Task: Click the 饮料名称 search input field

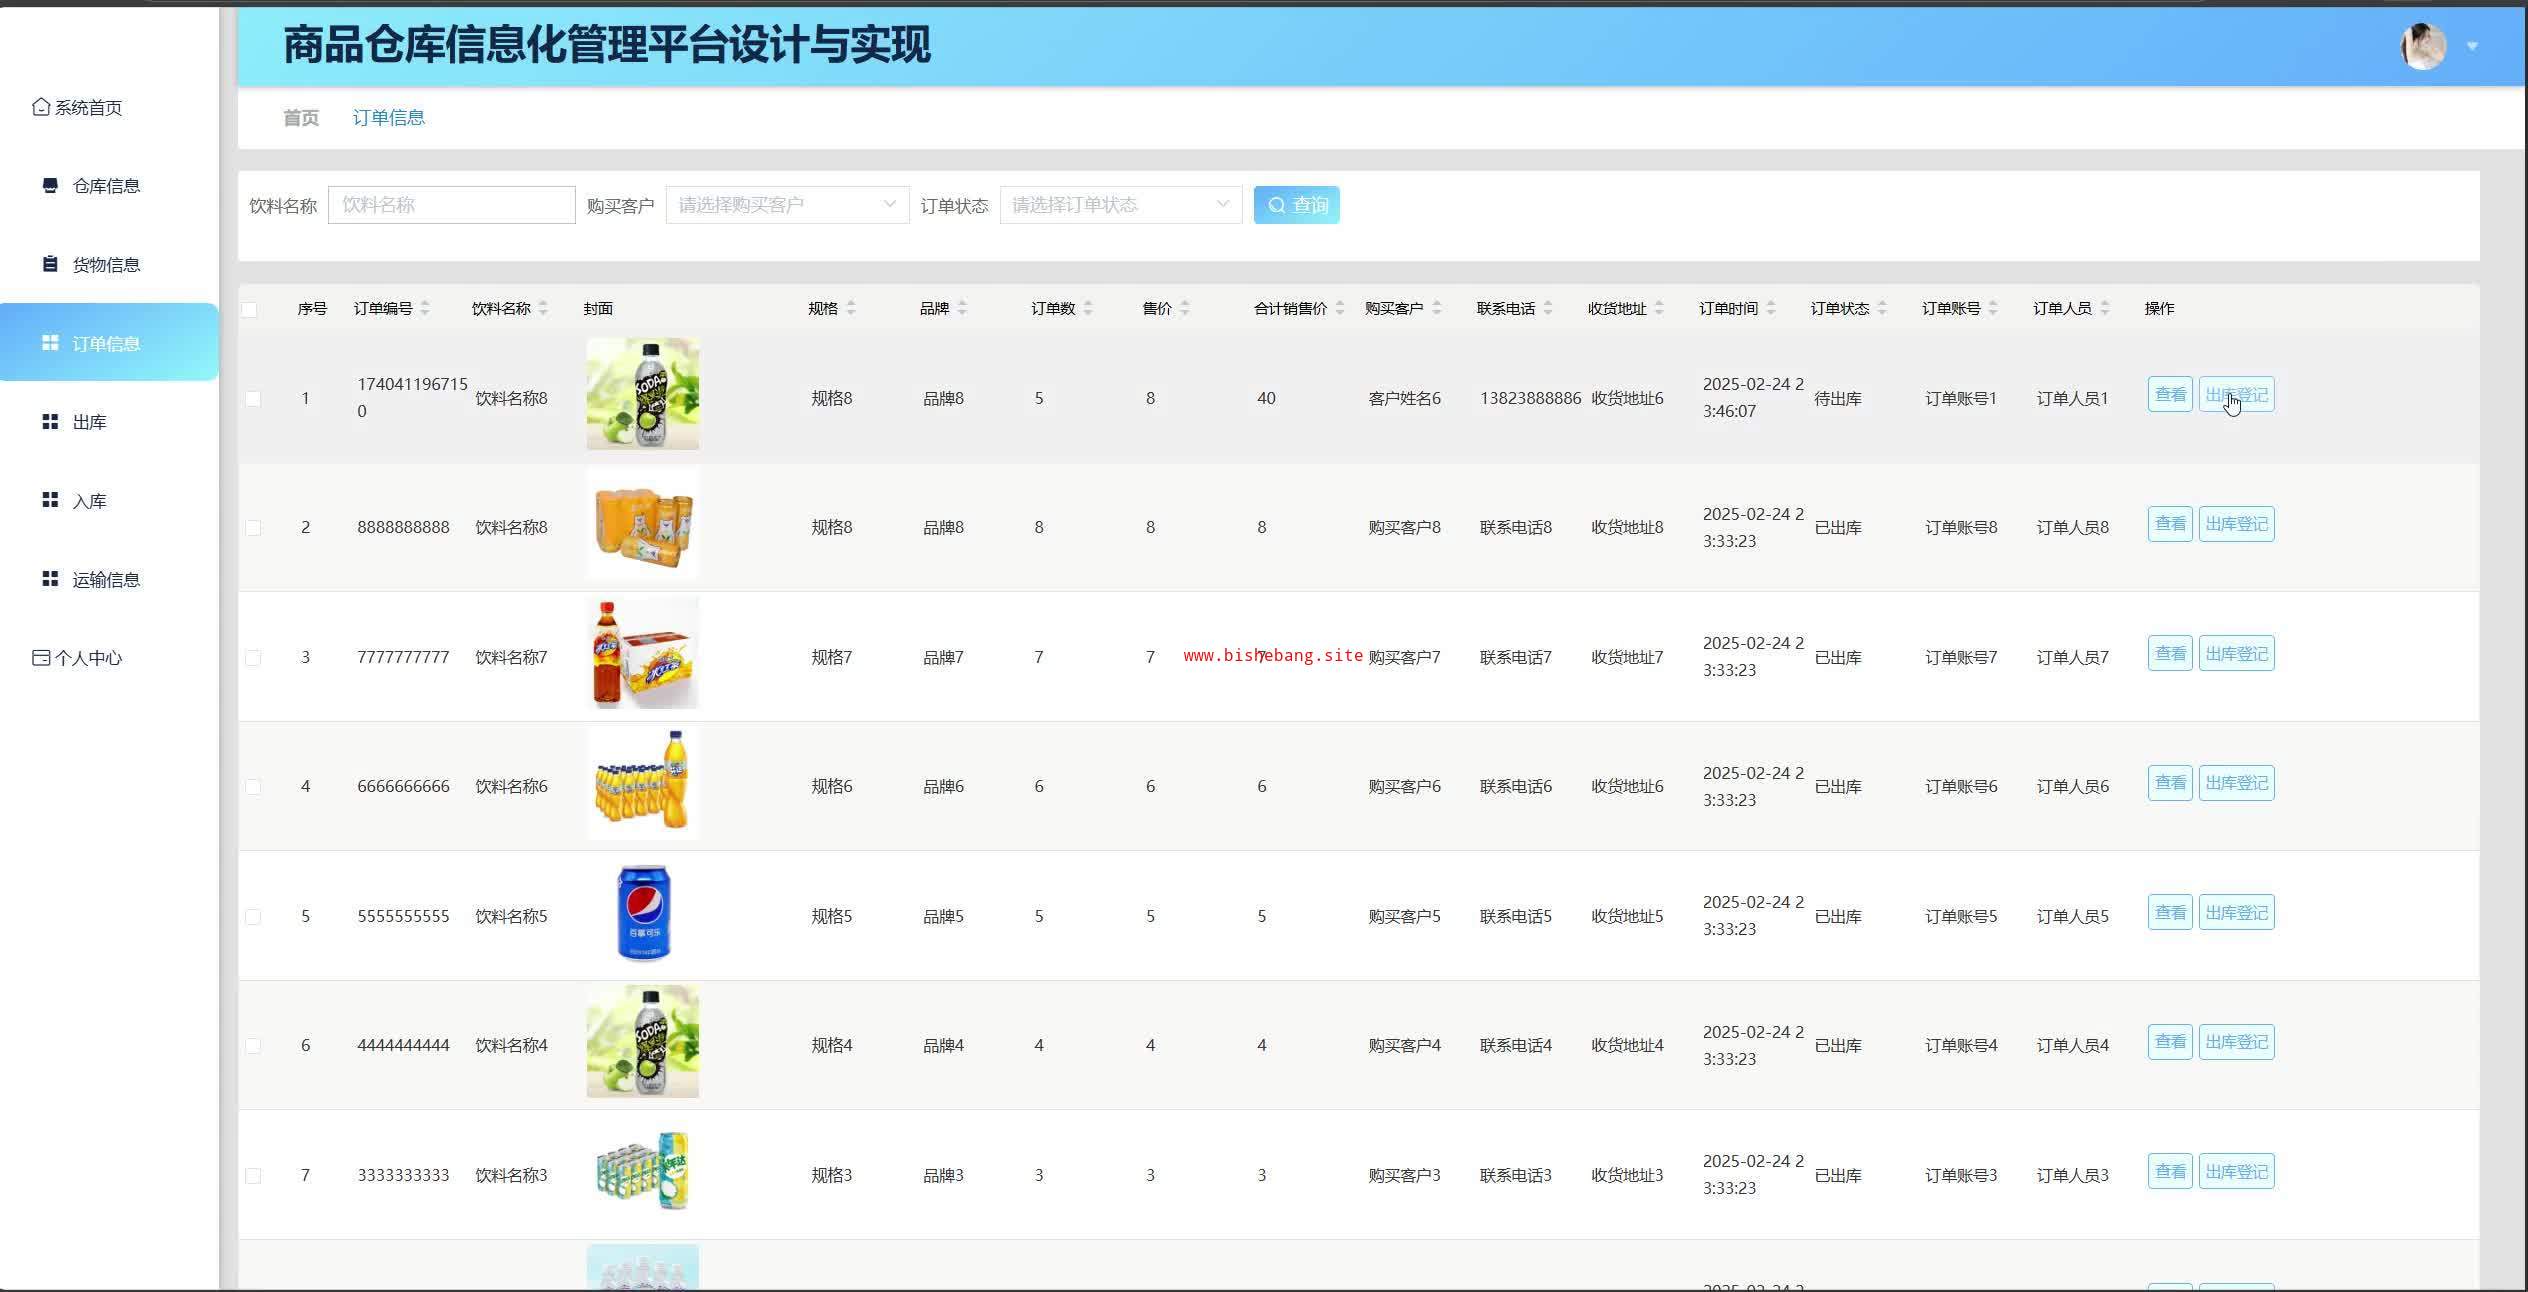Action: 451,205
